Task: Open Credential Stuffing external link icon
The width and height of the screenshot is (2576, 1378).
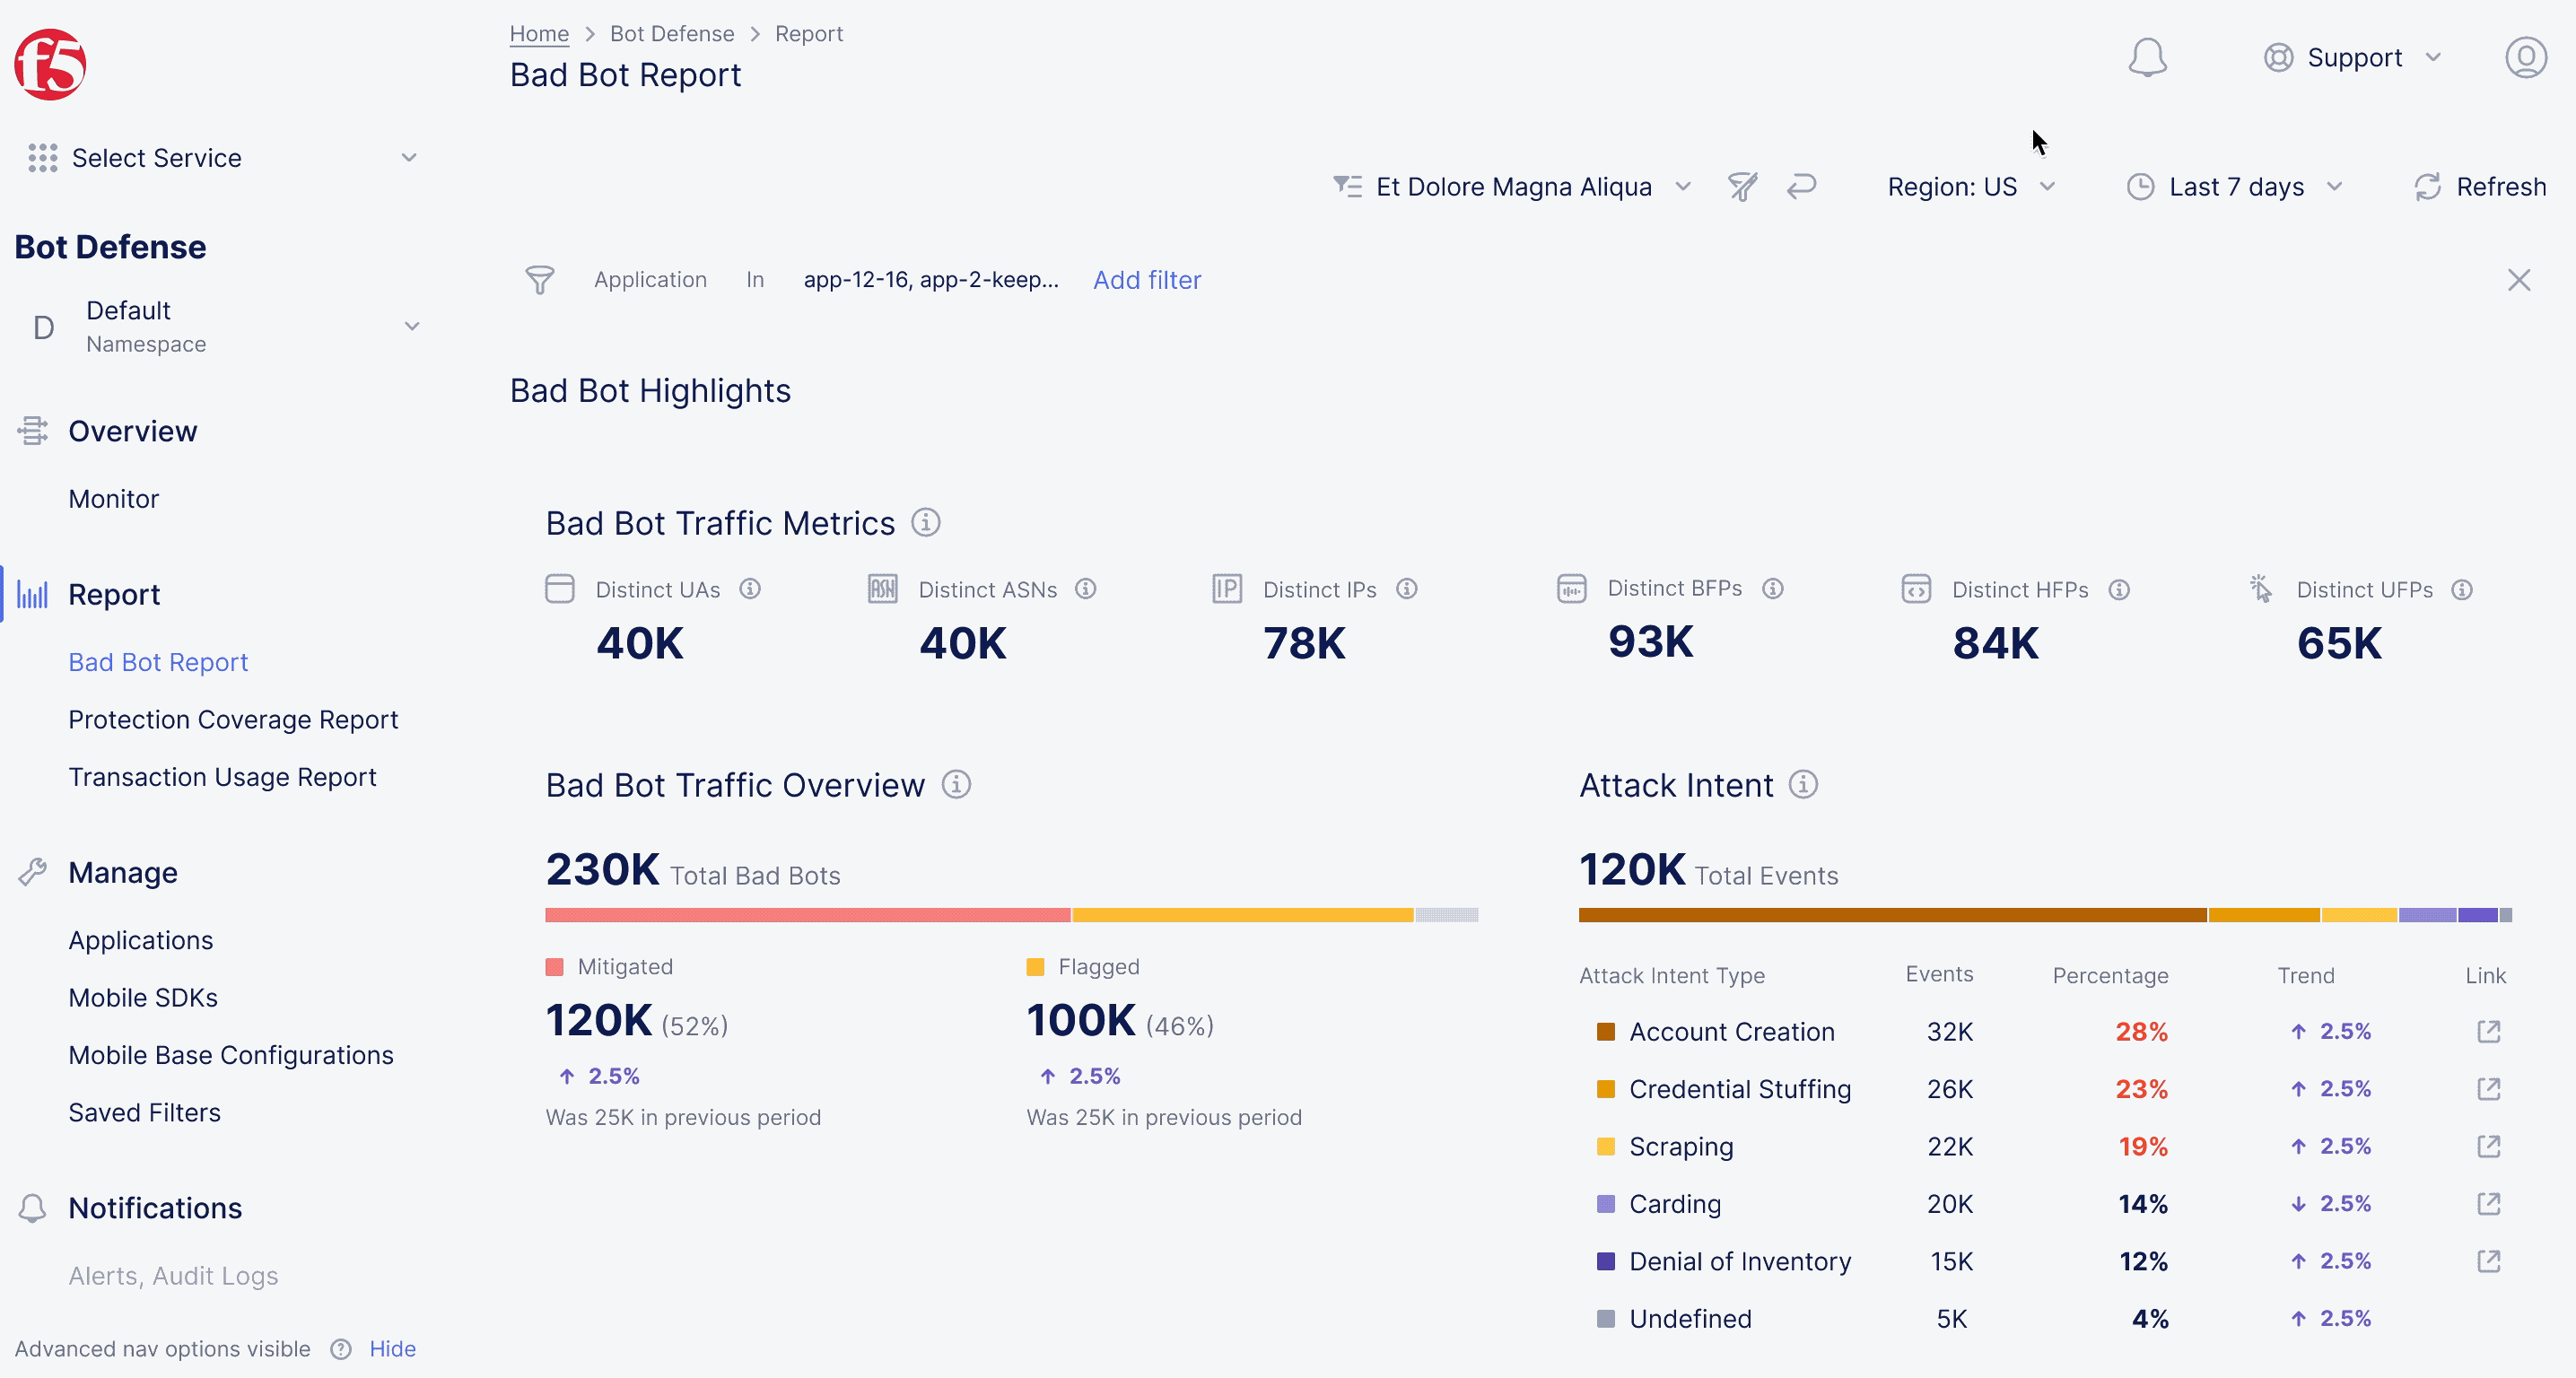Action: click(x=2489, y=1089)
